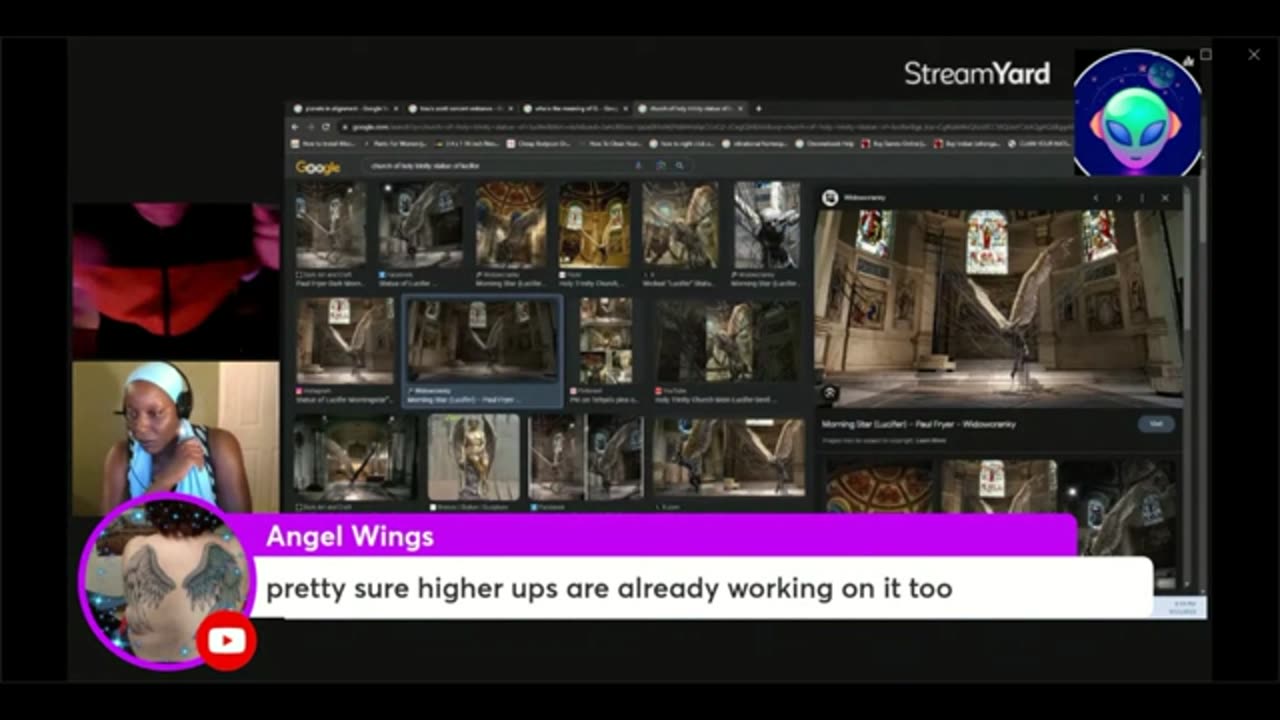The image size is (1280, 720).
Task: Submit search with the magnifier icon
Action: click(x=679, y=166)
